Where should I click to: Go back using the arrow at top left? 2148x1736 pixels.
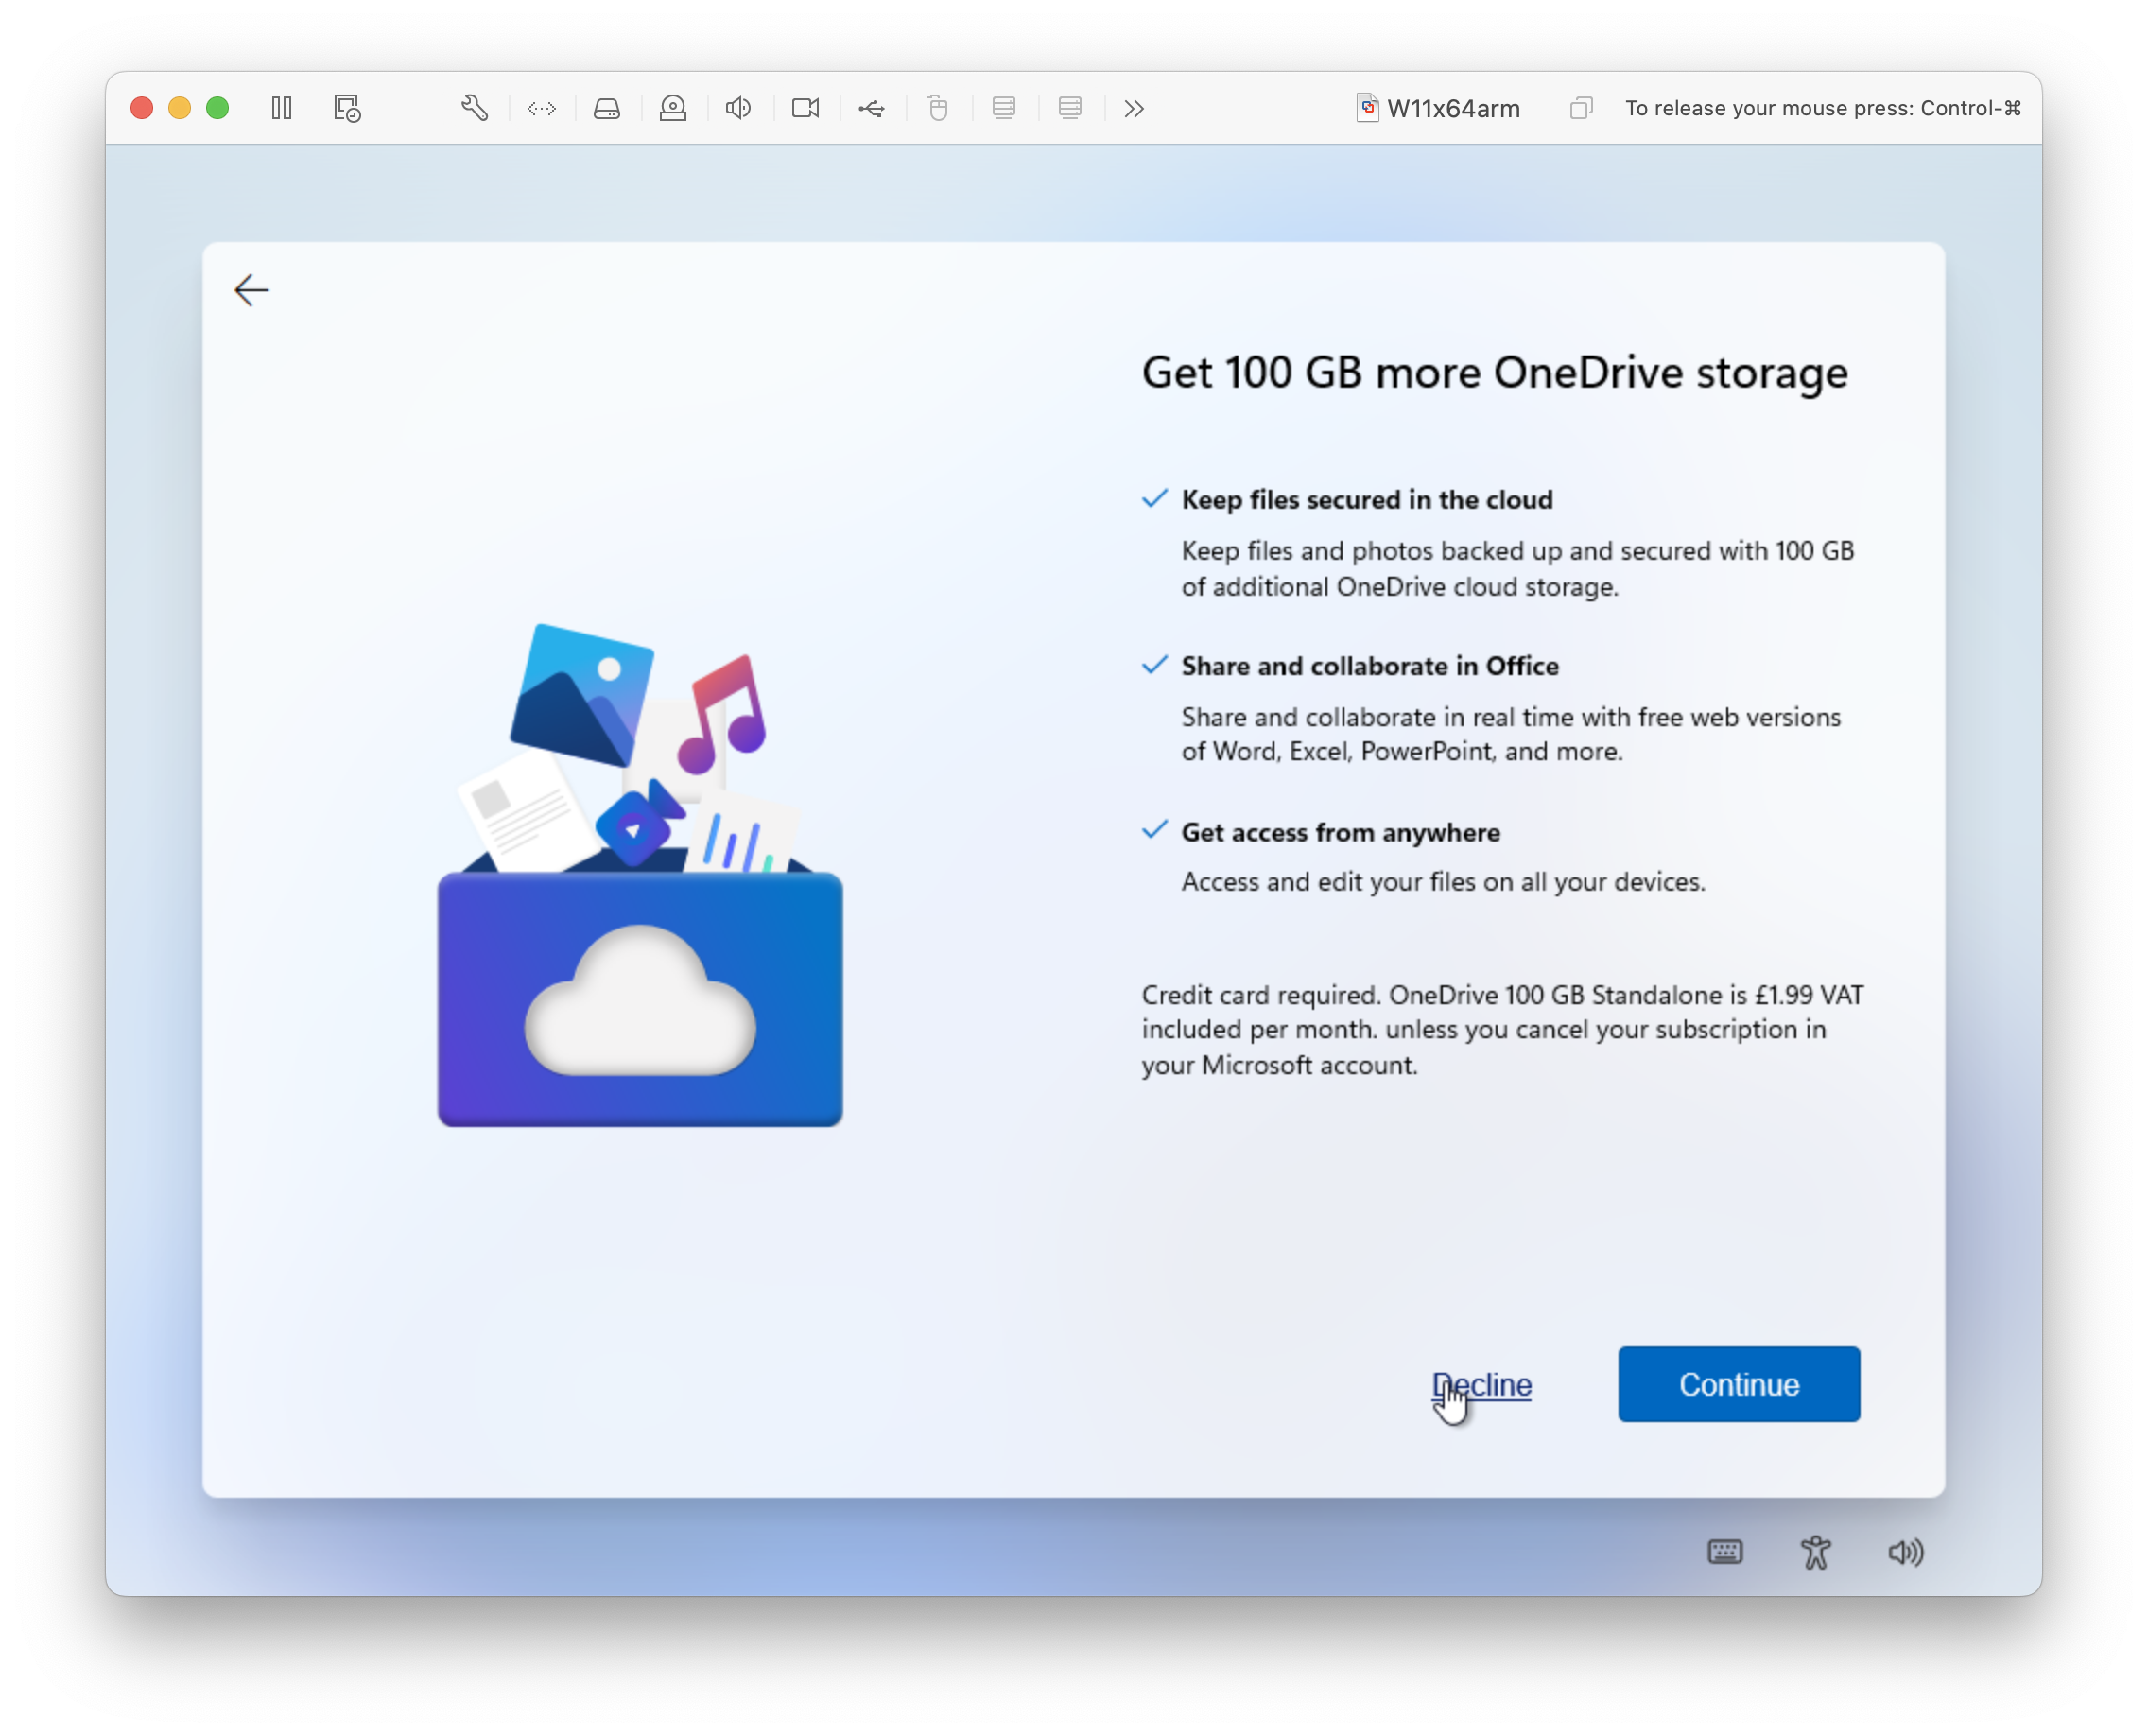coord(251,290)
